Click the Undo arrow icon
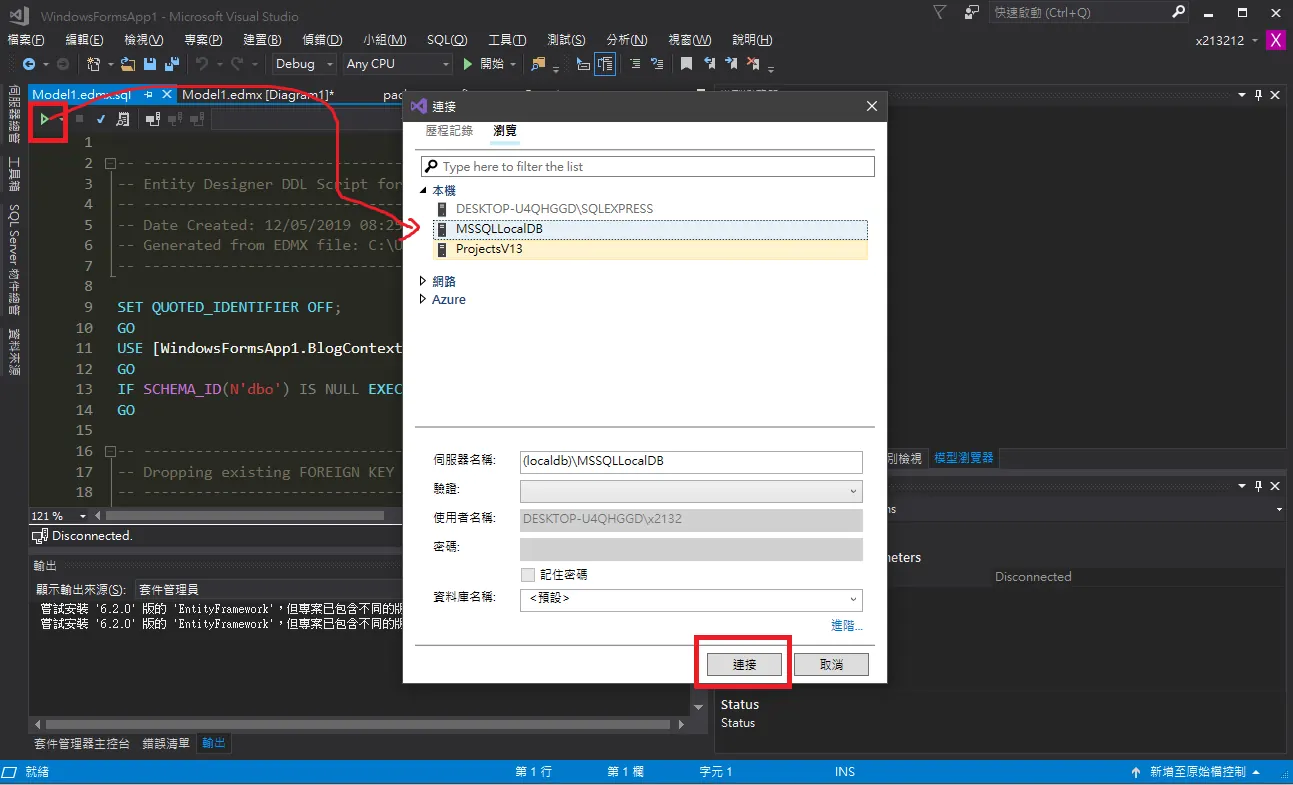 pyautogui.click(x=202, y=64)
